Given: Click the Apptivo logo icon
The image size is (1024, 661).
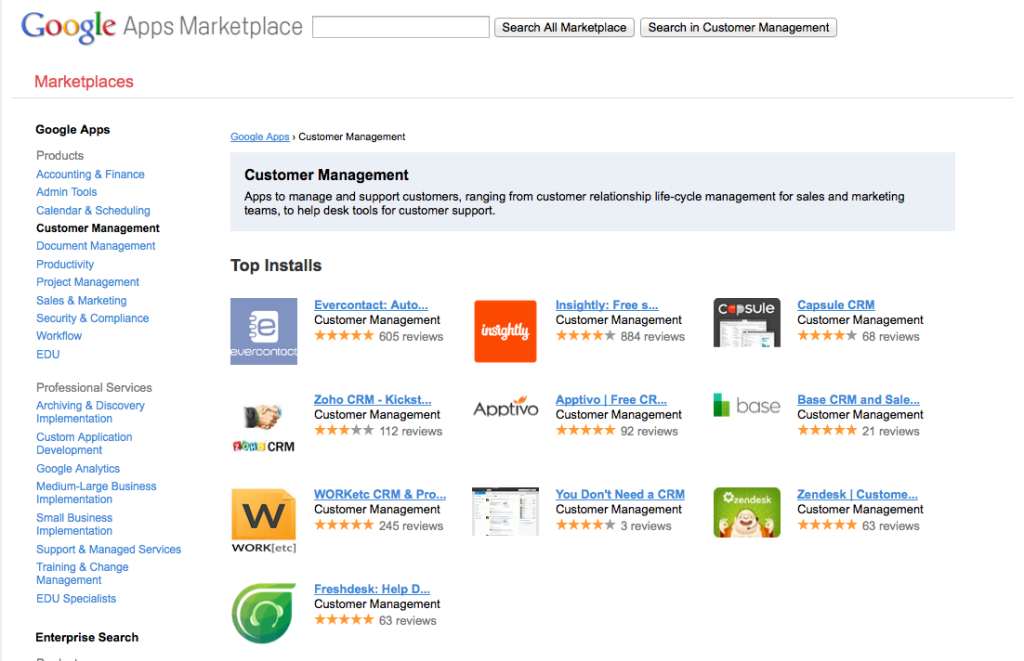Looking at the screenshot, I should click(506, 408).
